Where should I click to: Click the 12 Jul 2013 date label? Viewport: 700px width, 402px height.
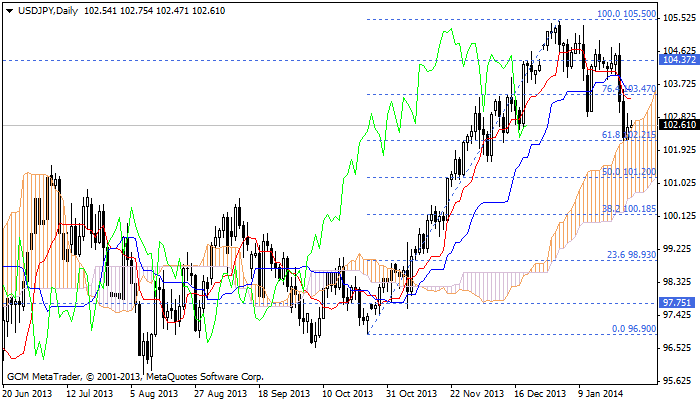[89, 394]
